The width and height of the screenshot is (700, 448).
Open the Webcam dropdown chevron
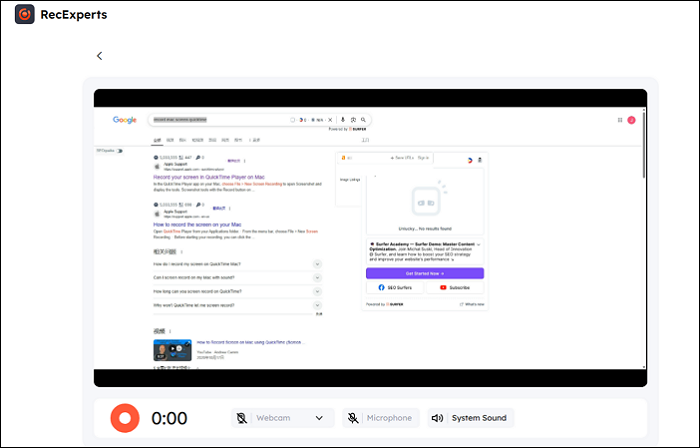pos(319,418)
